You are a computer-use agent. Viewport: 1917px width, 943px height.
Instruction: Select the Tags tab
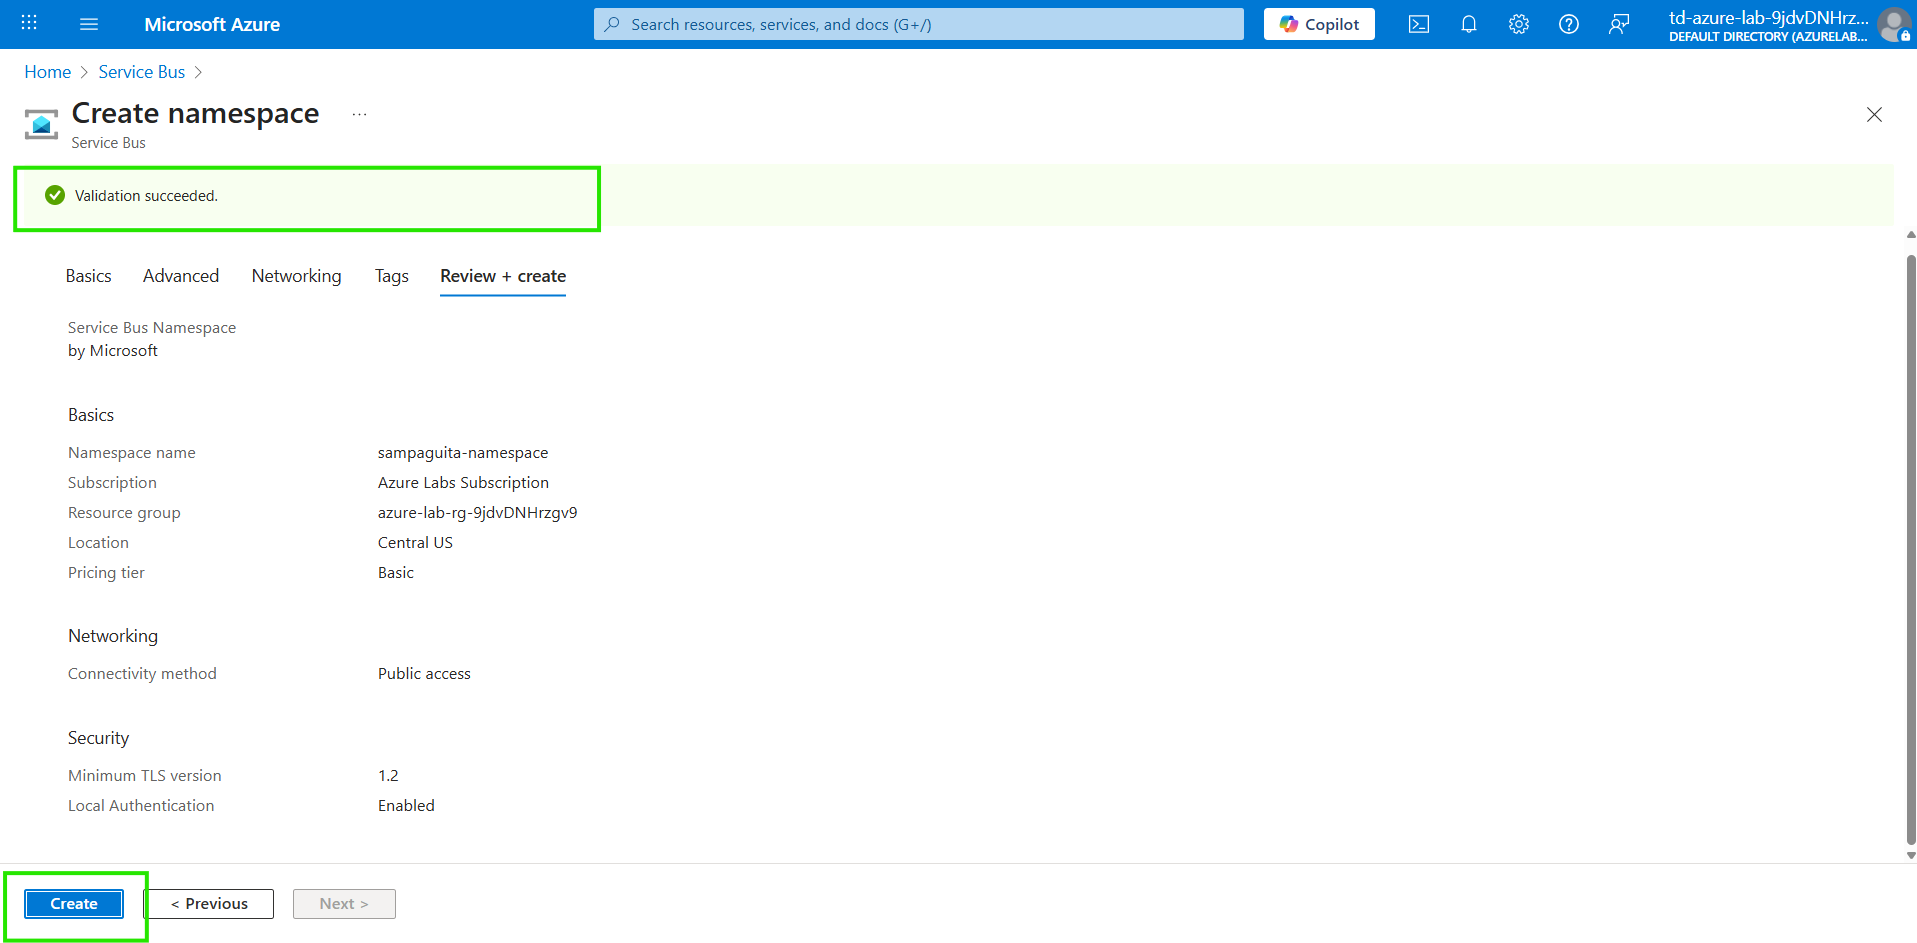(x=391, y=276)
